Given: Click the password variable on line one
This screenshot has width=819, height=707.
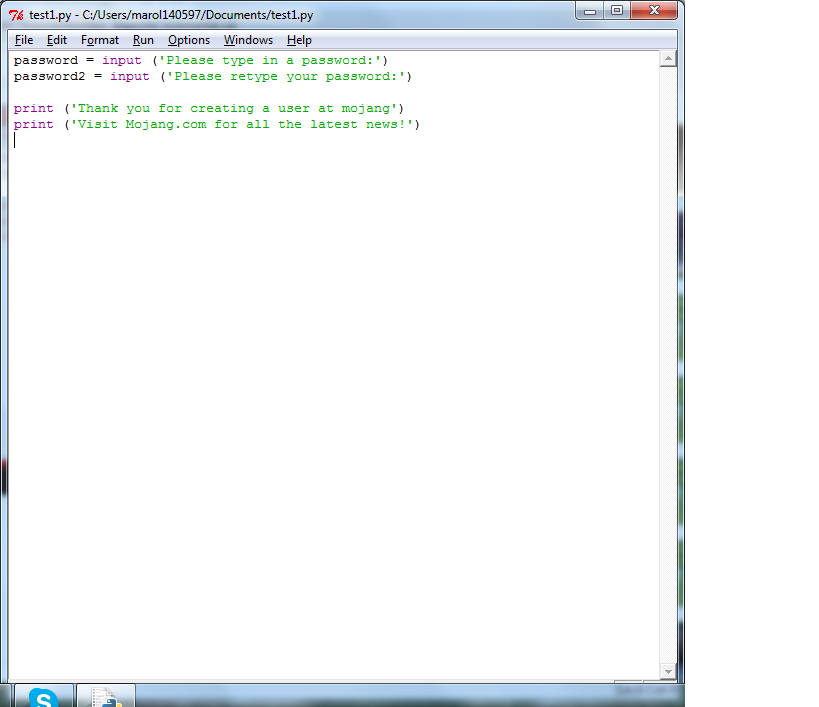Looking at the screenshot, I should point(46,61).
